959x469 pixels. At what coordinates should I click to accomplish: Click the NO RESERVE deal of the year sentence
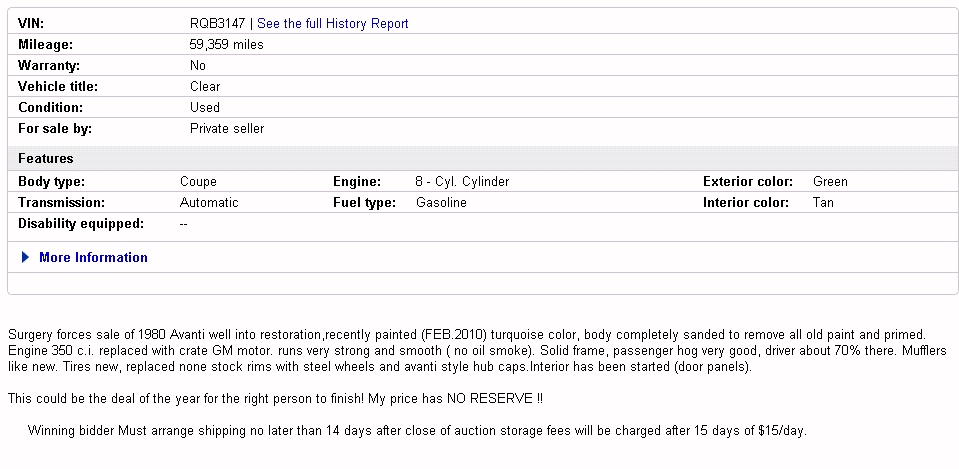275,399
